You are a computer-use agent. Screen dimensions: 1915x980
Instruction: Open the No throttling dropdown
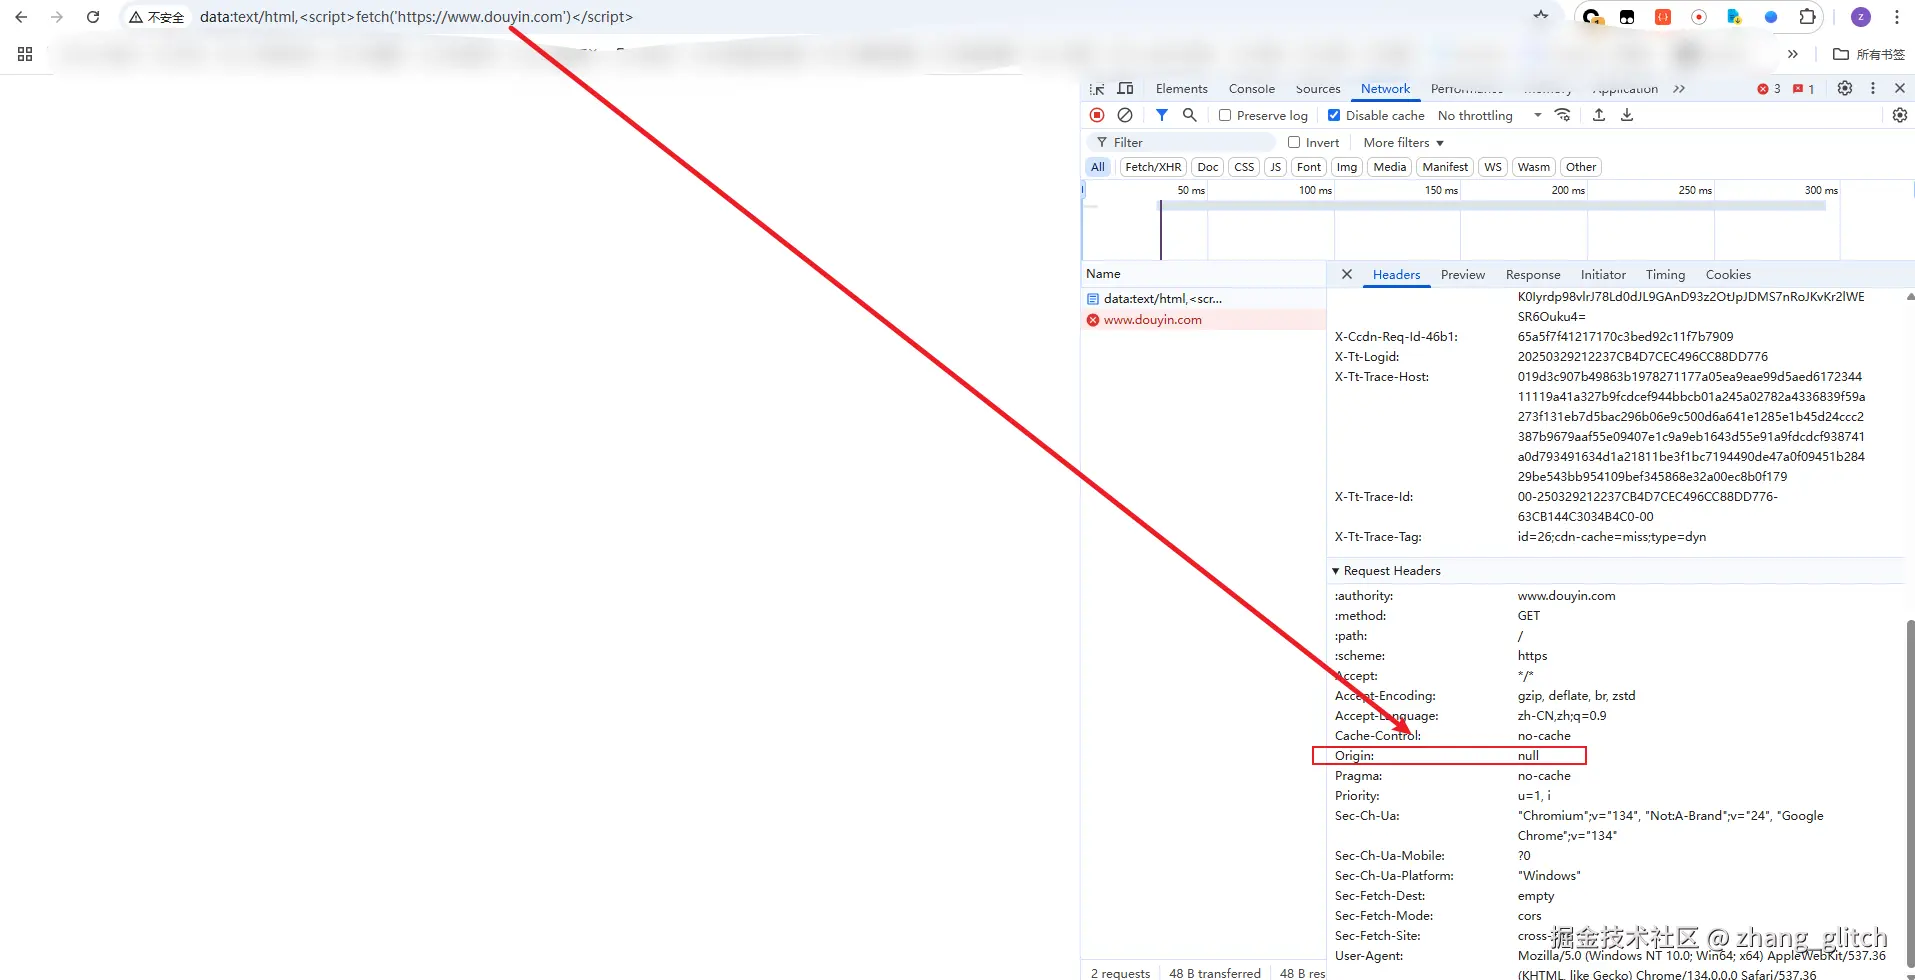[x=1489, y=116]
